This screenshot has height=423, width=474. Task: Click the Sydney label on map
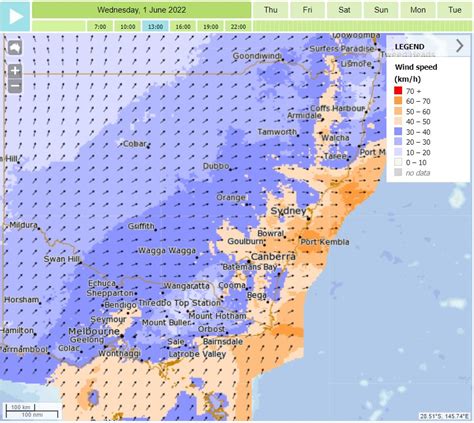coord(288,211)
